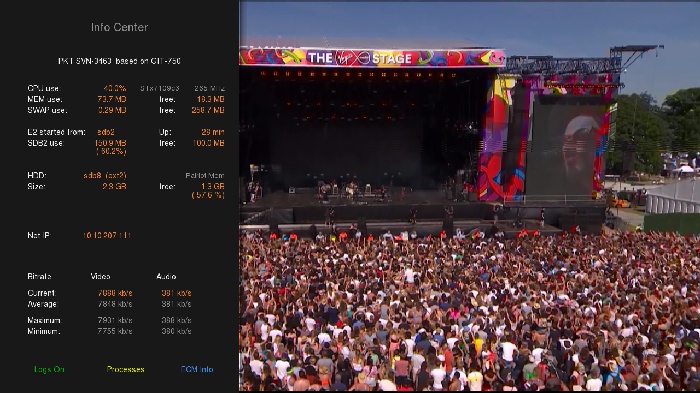
Task: Click the maximum video bitrate value
Action: [115, 320]
